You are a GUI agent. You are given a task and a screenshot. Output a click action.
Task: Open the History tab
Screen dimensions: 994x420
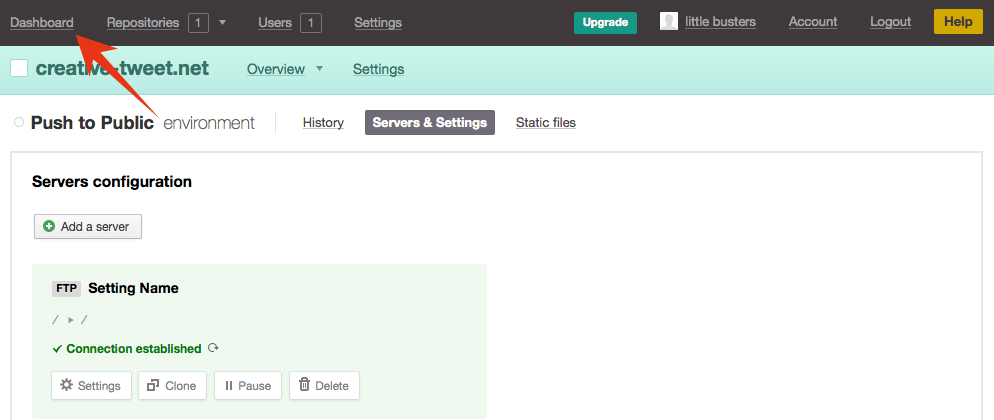pyautogui.click(x=323, y=123)
